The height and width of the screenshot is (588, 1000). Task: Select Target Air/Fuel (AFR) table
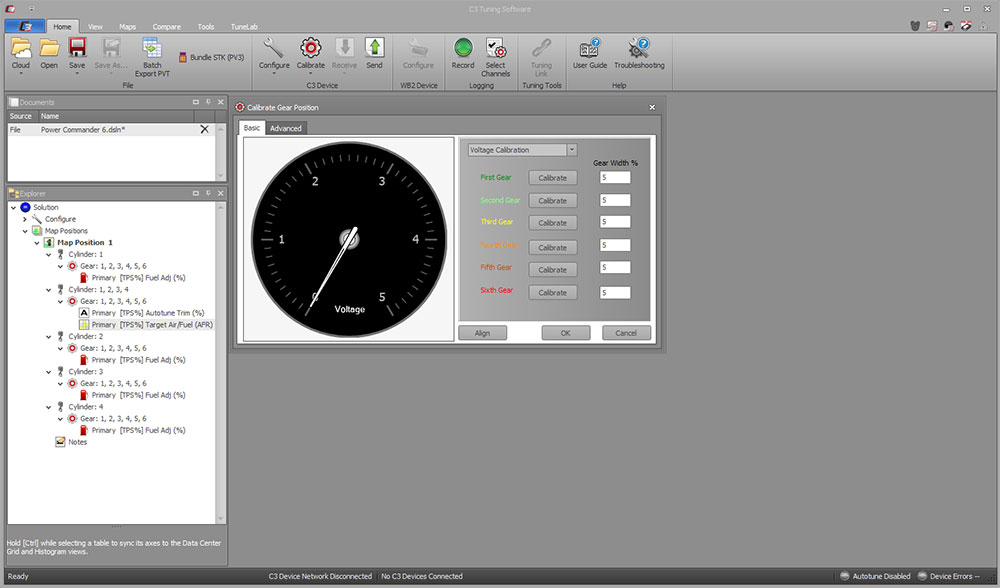[x=153, y=325]
